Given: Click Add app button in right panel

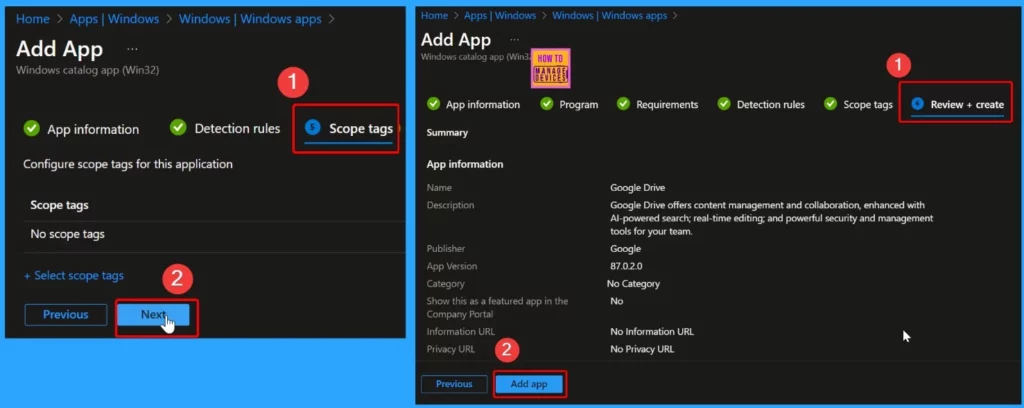Looking at the screenshot, I should pyautogui.click(x=529, y=384).
